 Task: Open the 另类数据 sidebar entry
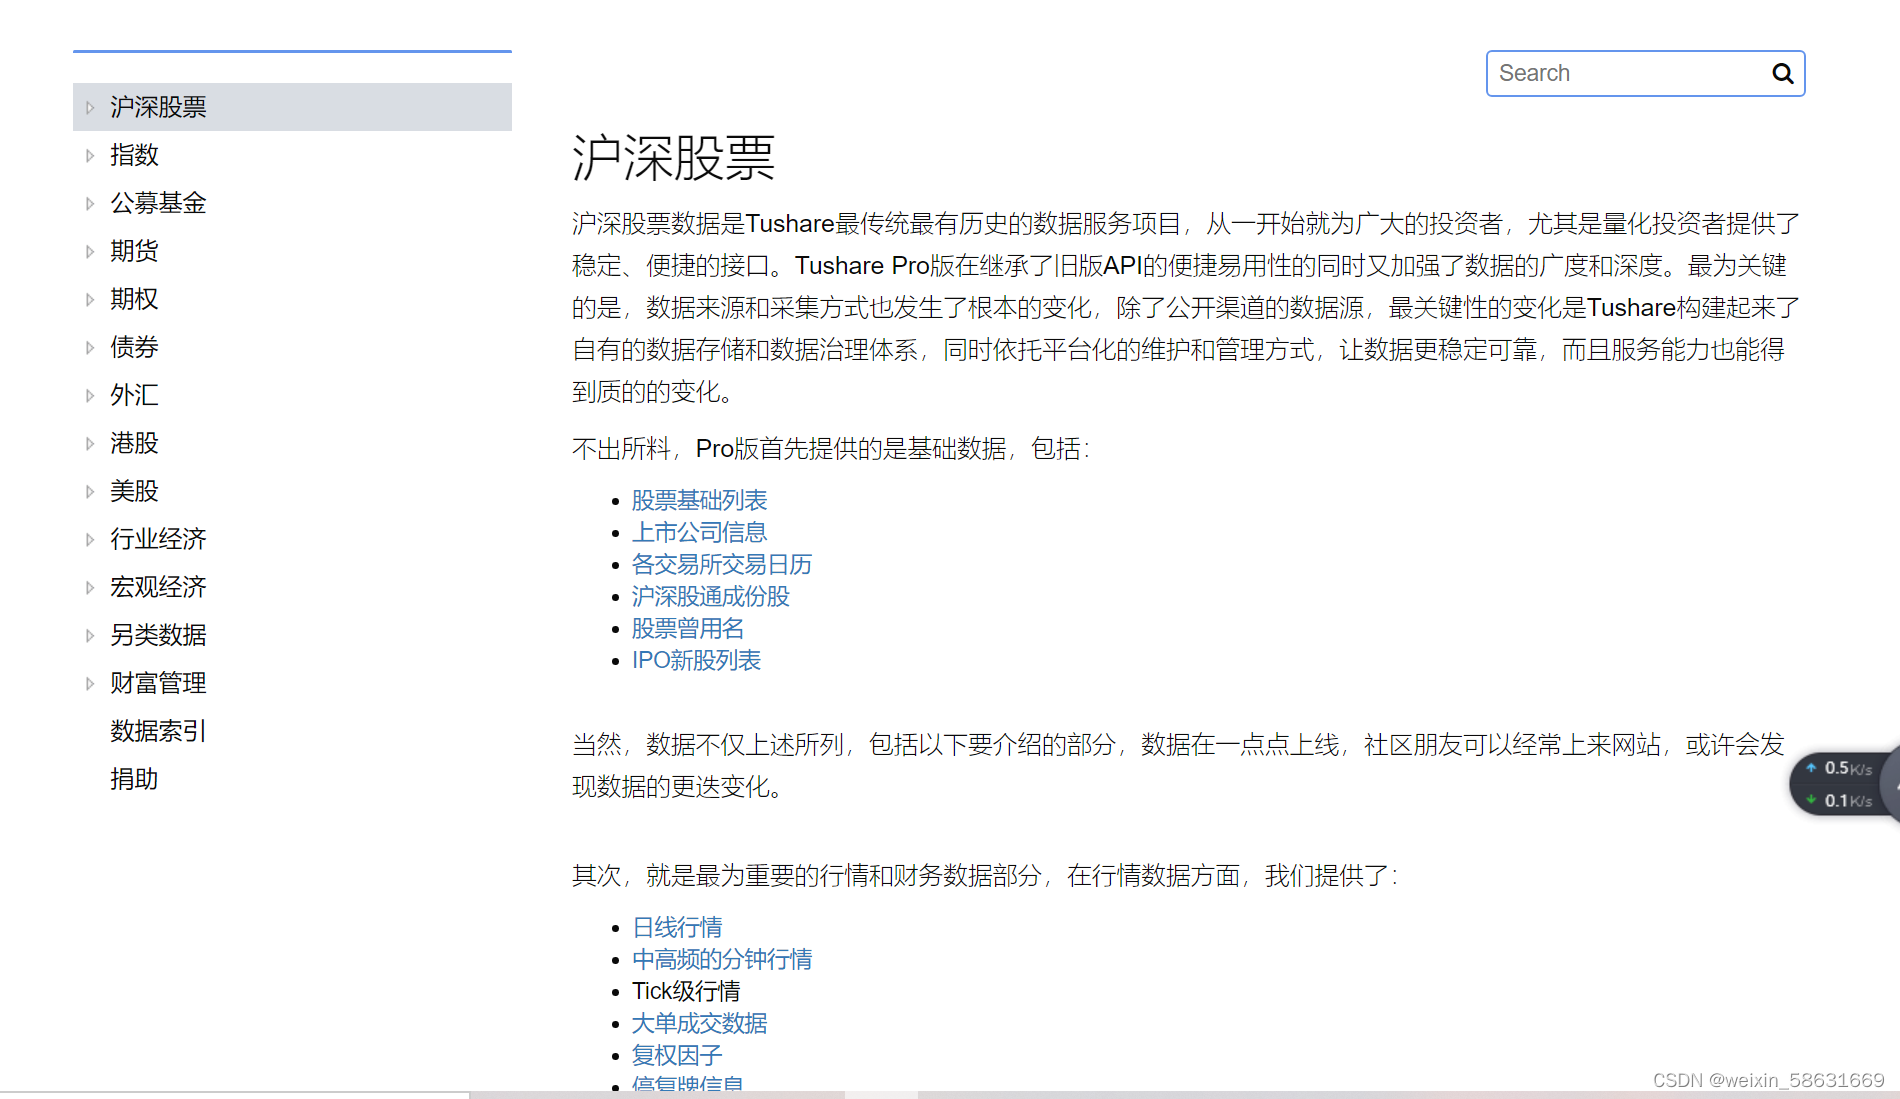tap(158, 635)
